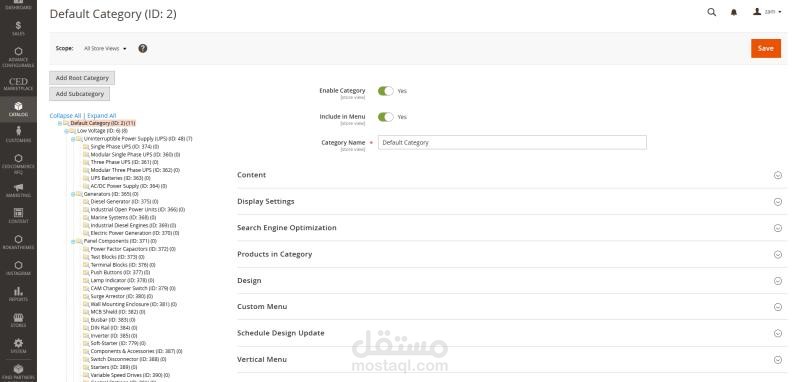Viewport: 800px width, 382px height.
Task: Click the Expand All link
Action: pyautogui.click(x=102, y=116)
